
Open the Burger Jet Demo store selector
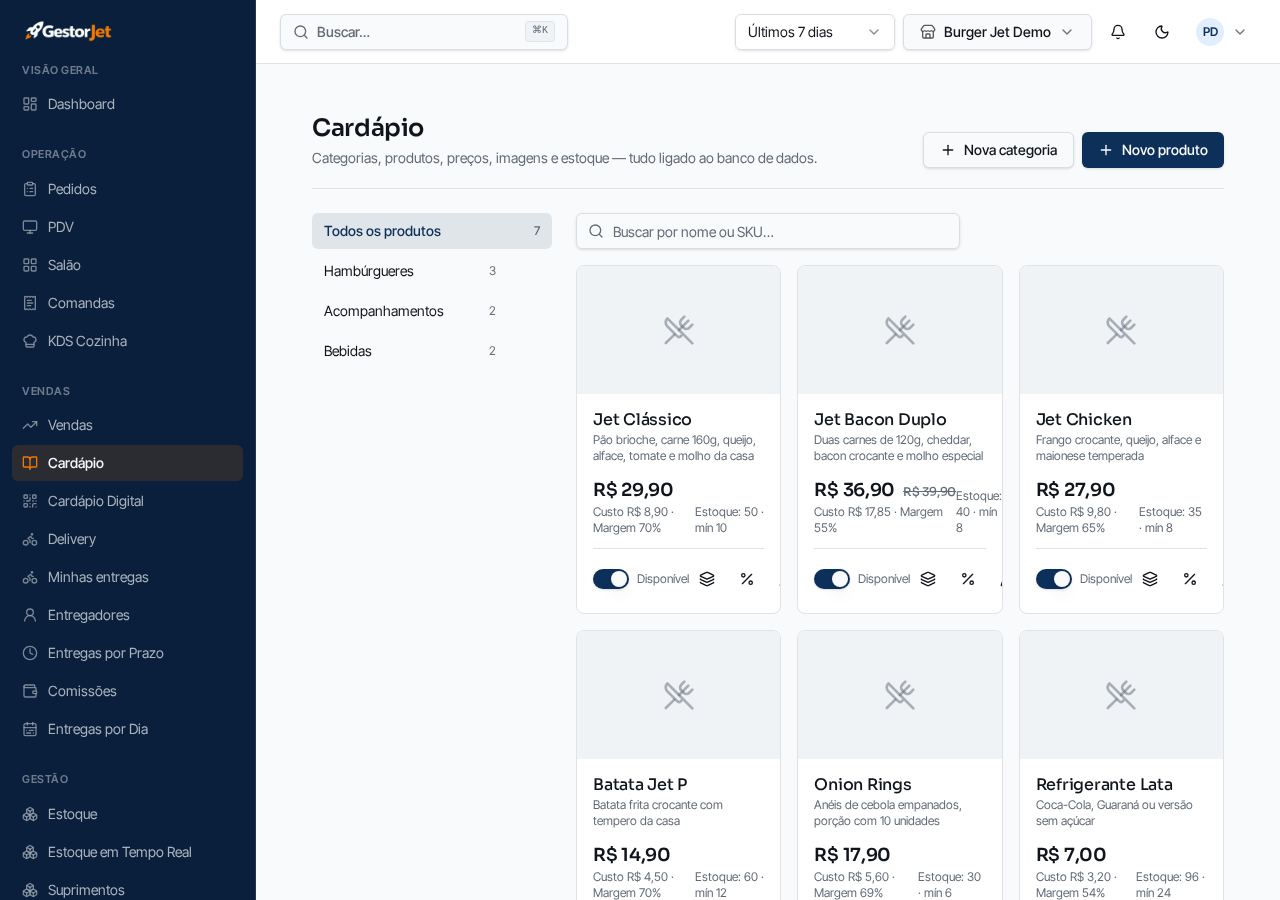tap(997, 32)
